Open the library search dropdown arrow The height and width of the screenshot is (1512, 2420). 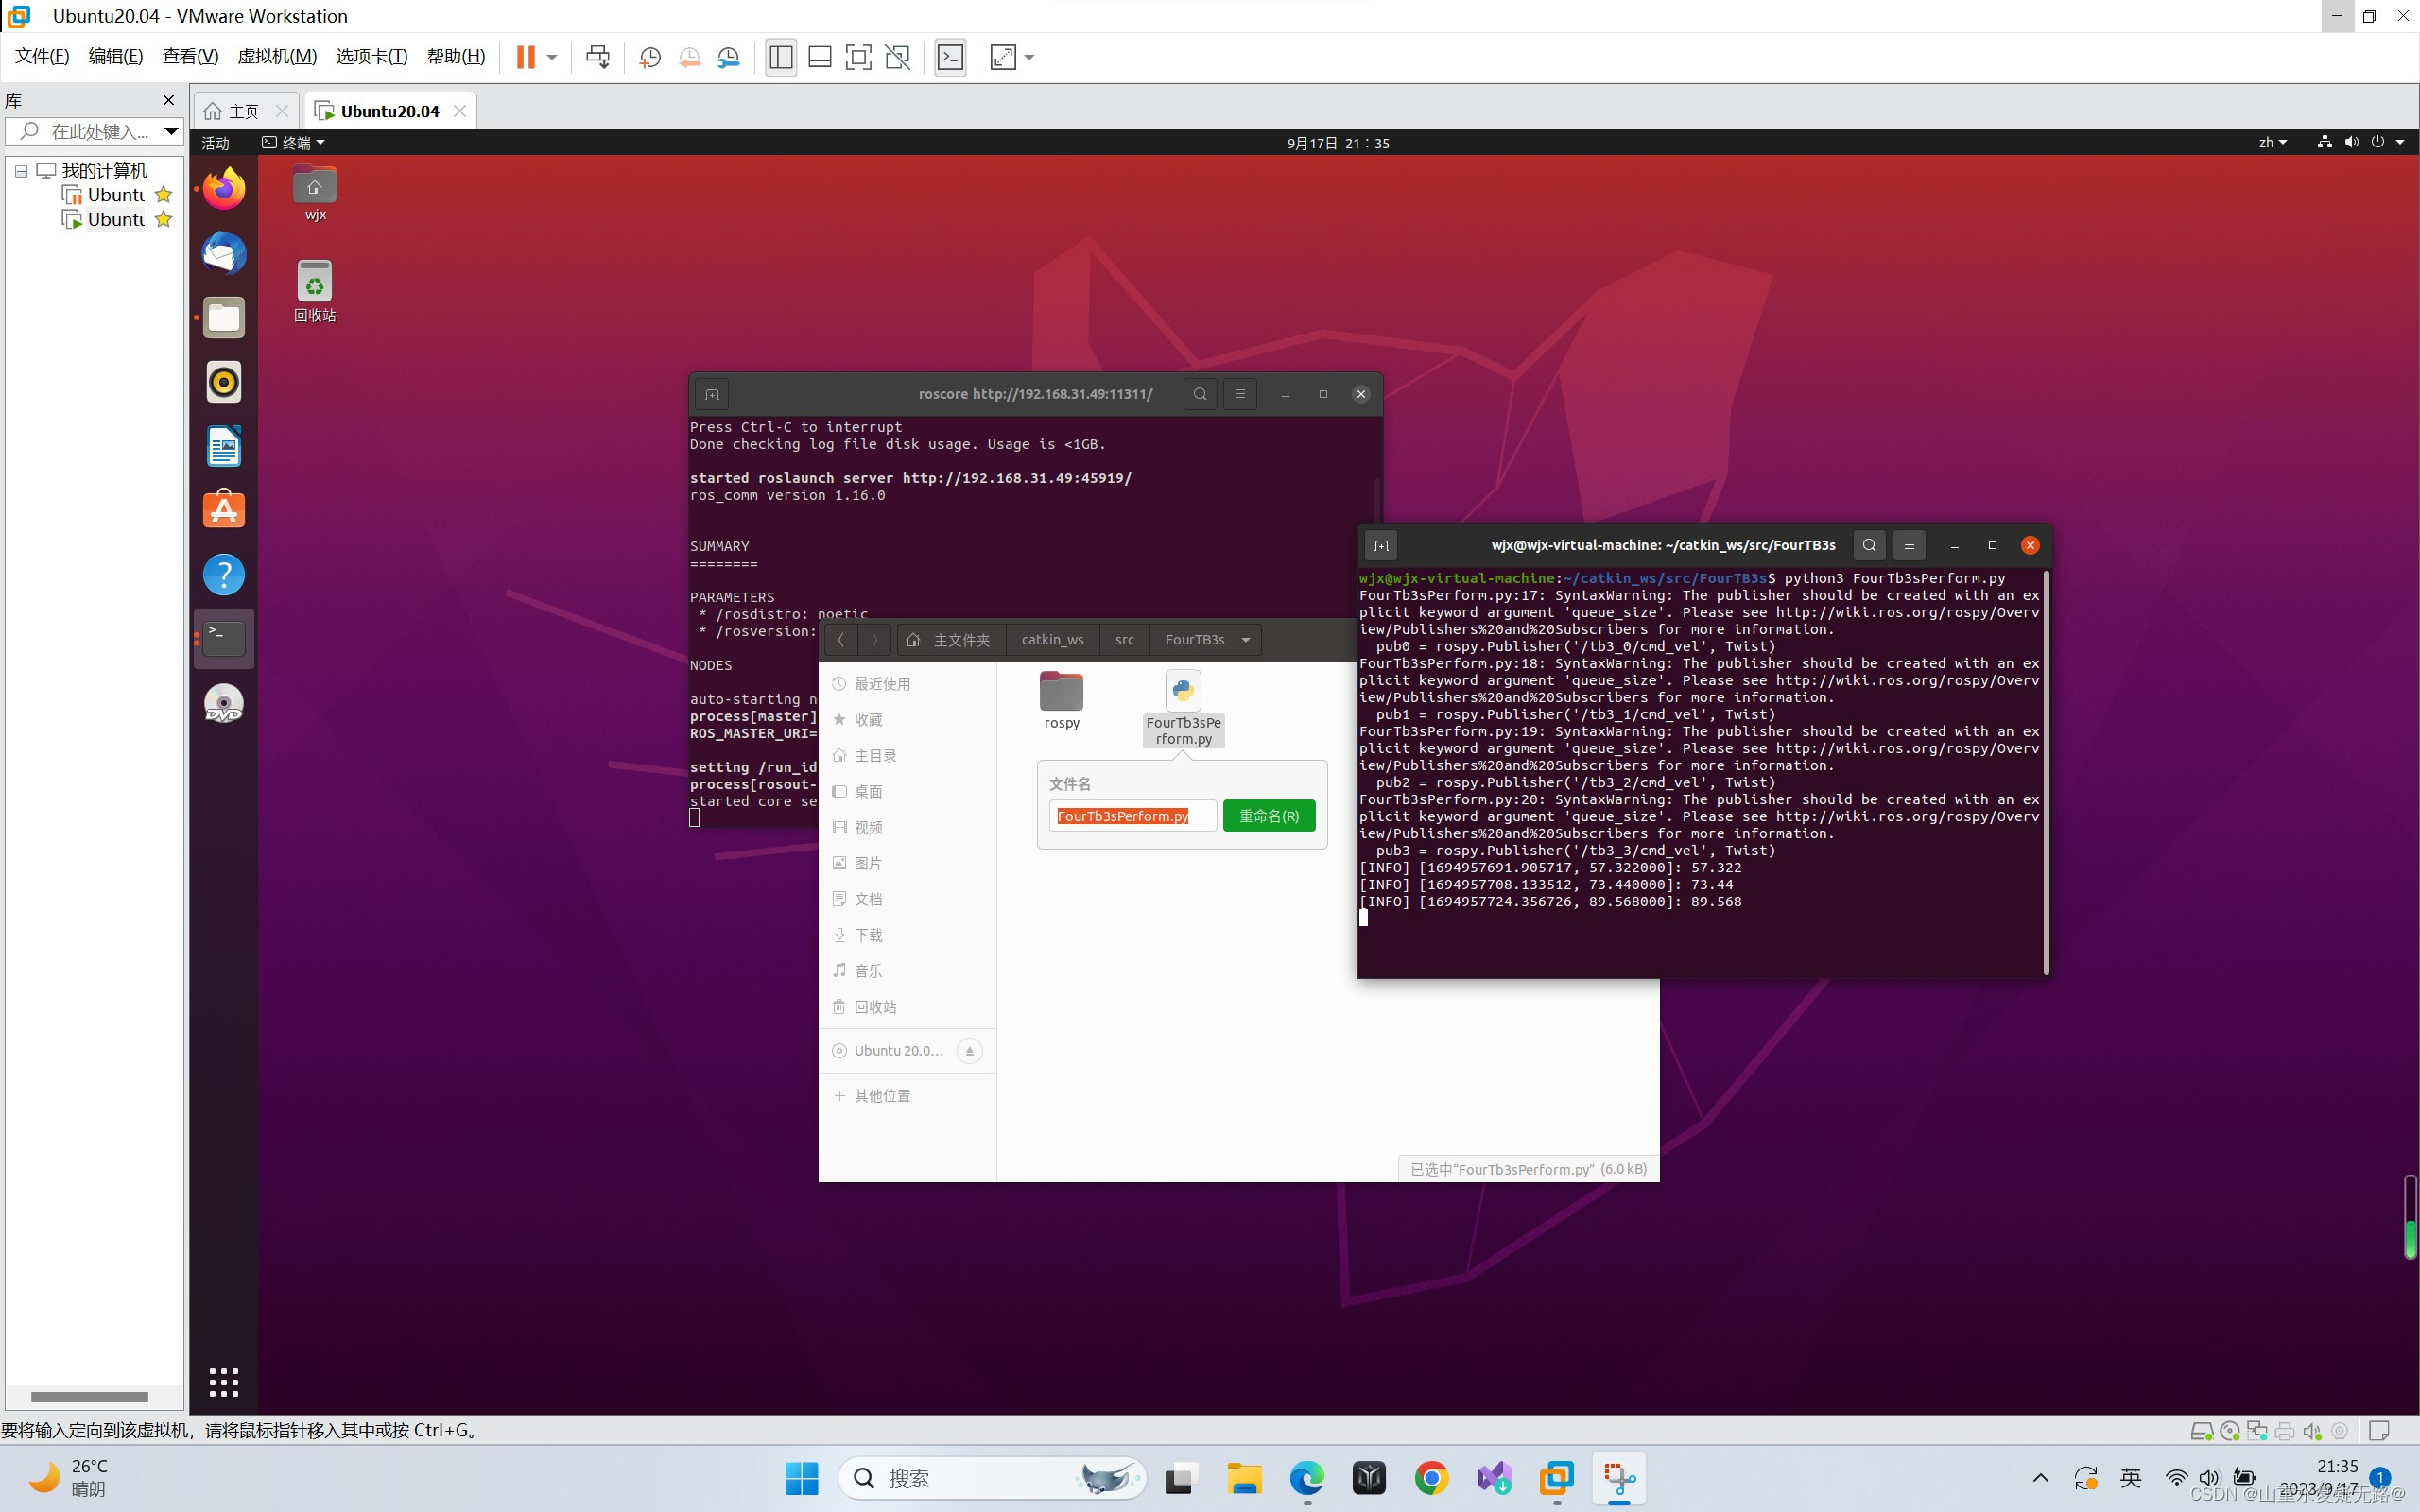tap(171, 131)
